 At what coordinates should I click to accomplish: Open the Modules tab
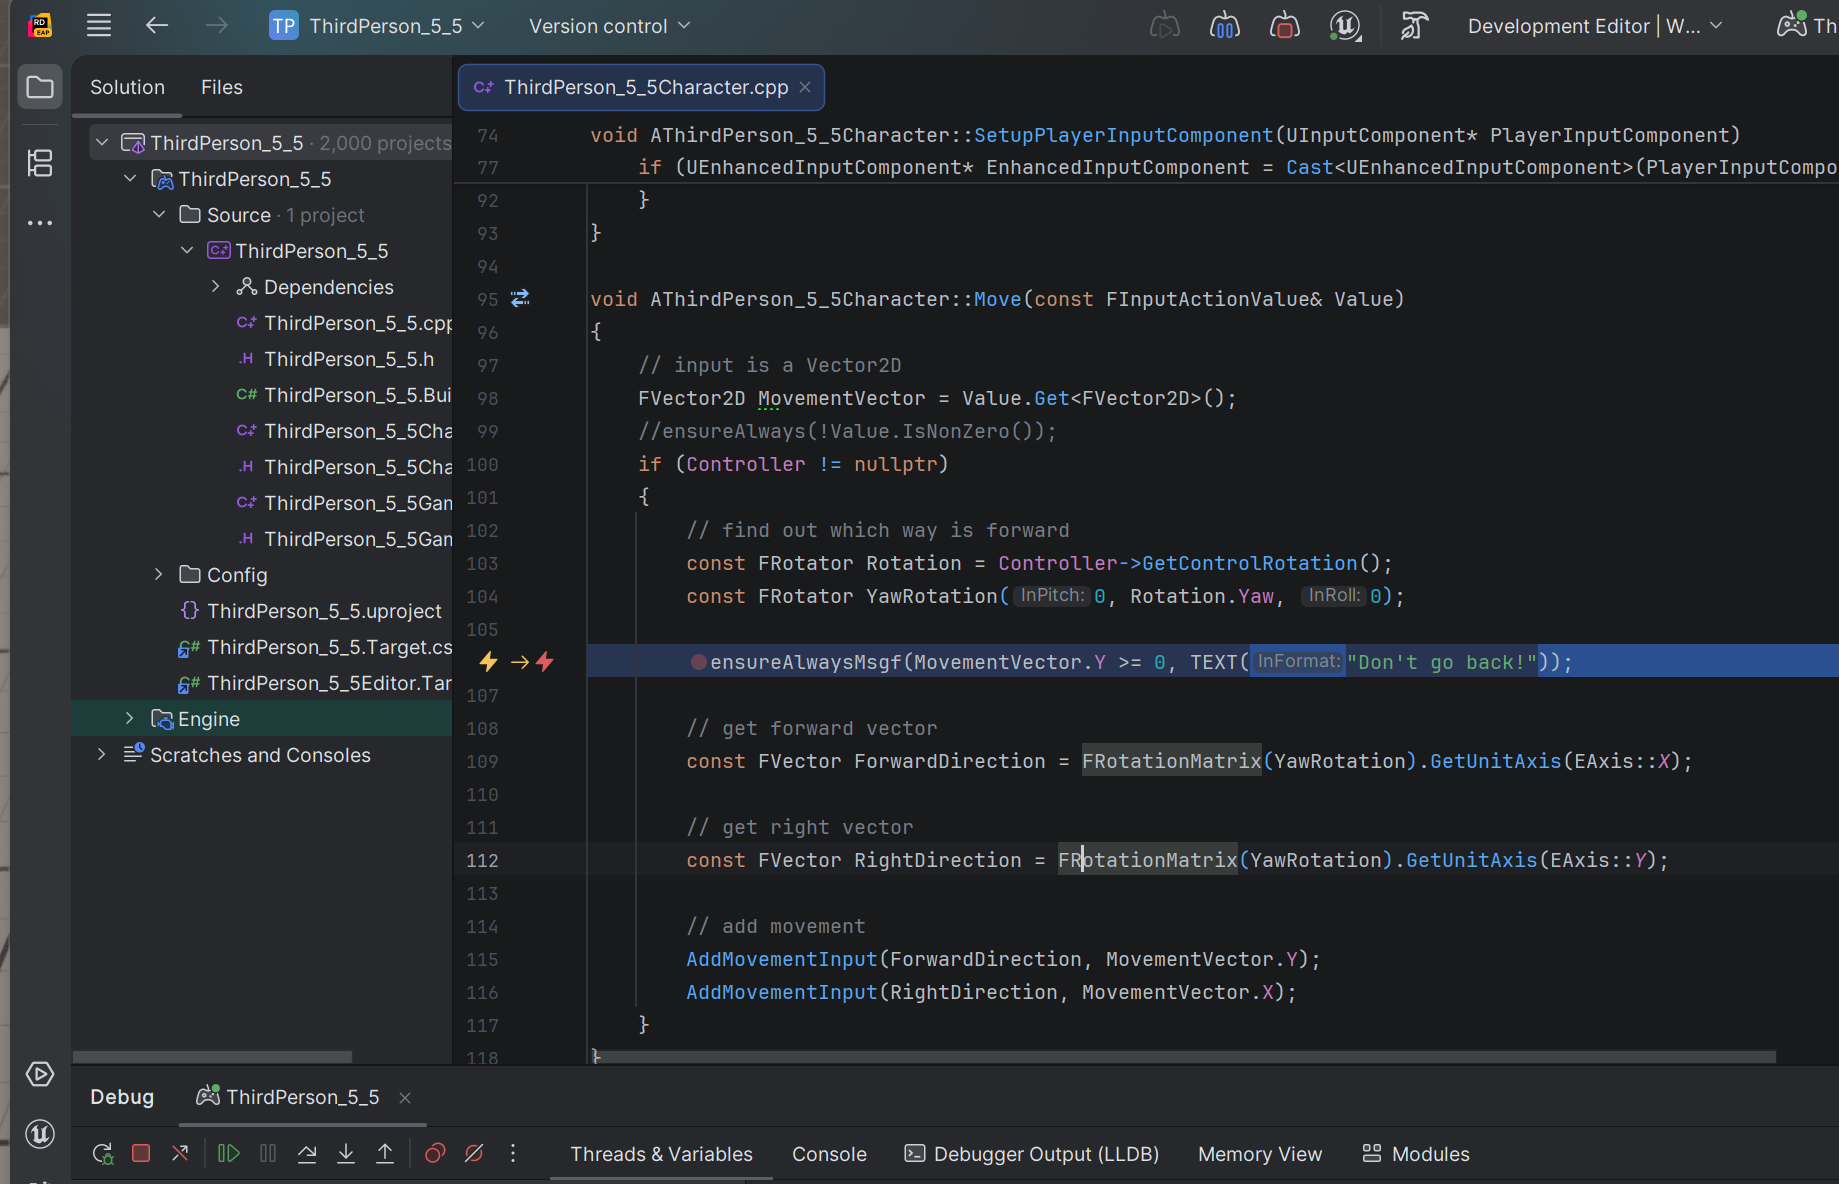click(1416, 1154)
